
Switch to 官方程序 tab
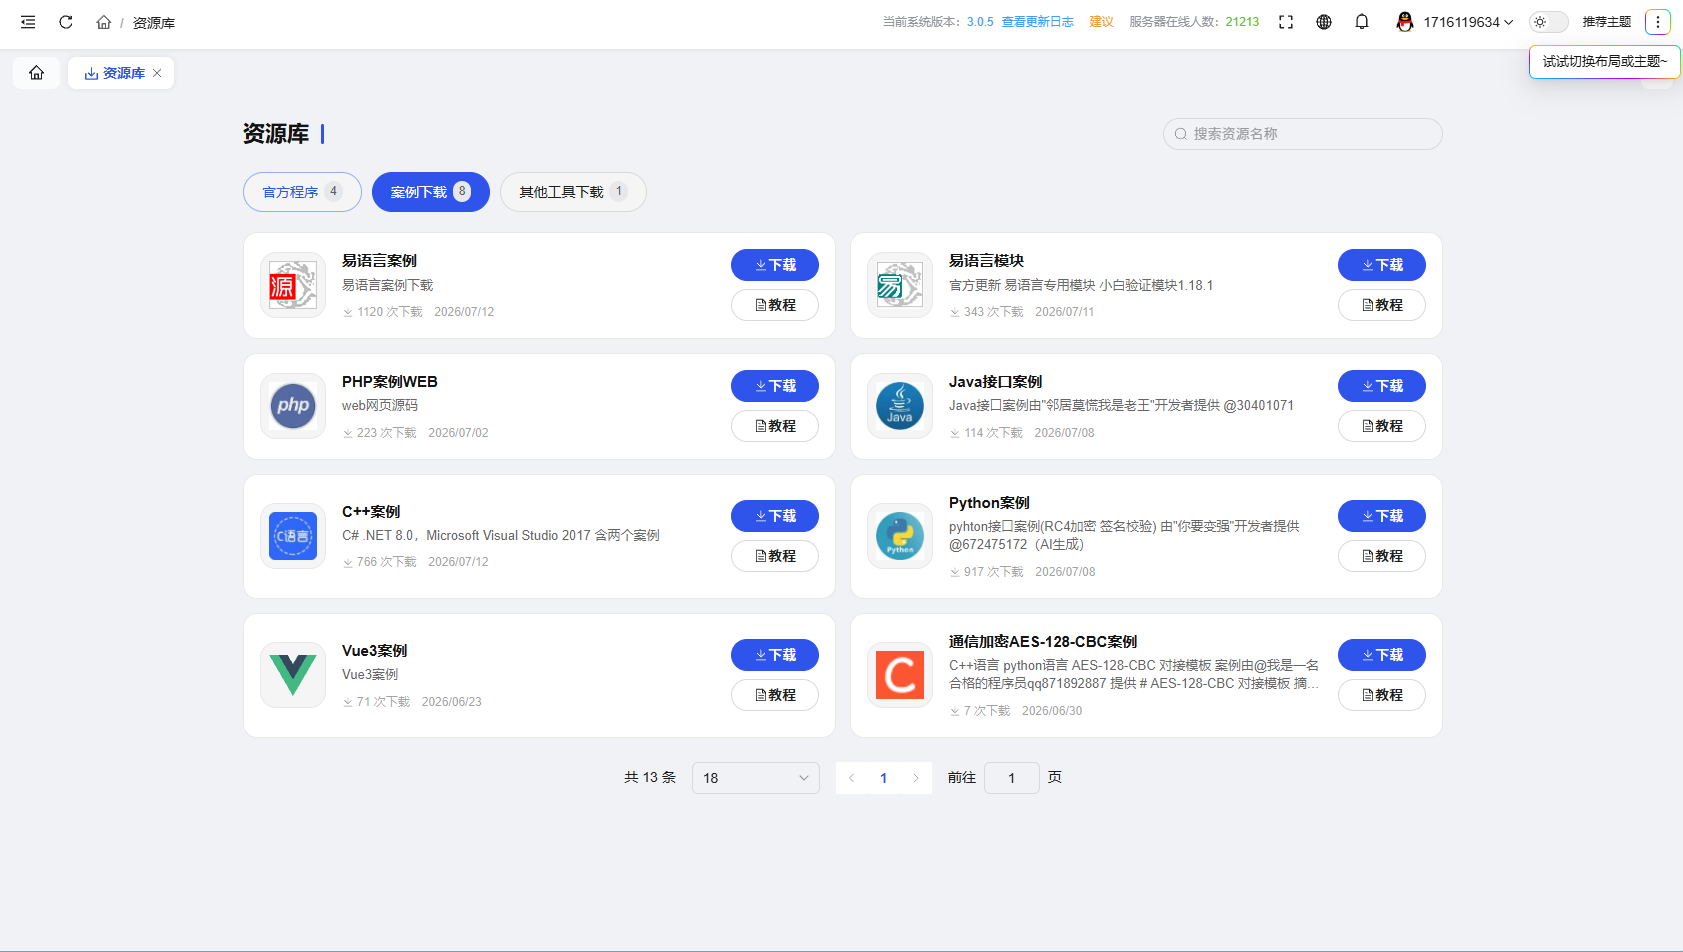click(302, 192)
